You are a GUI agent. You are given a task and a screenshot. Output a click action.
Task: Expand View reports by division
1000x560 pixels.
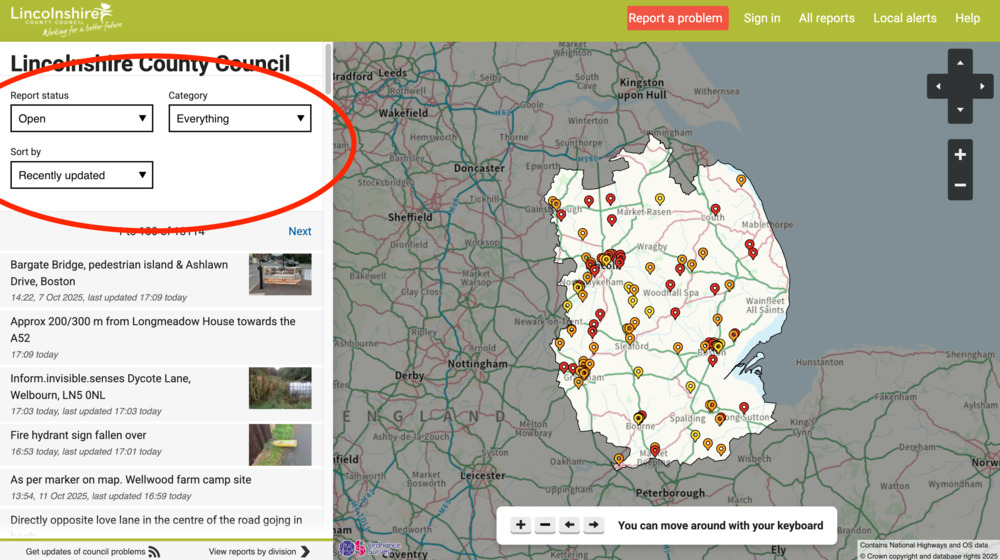(x=260, y=551)
